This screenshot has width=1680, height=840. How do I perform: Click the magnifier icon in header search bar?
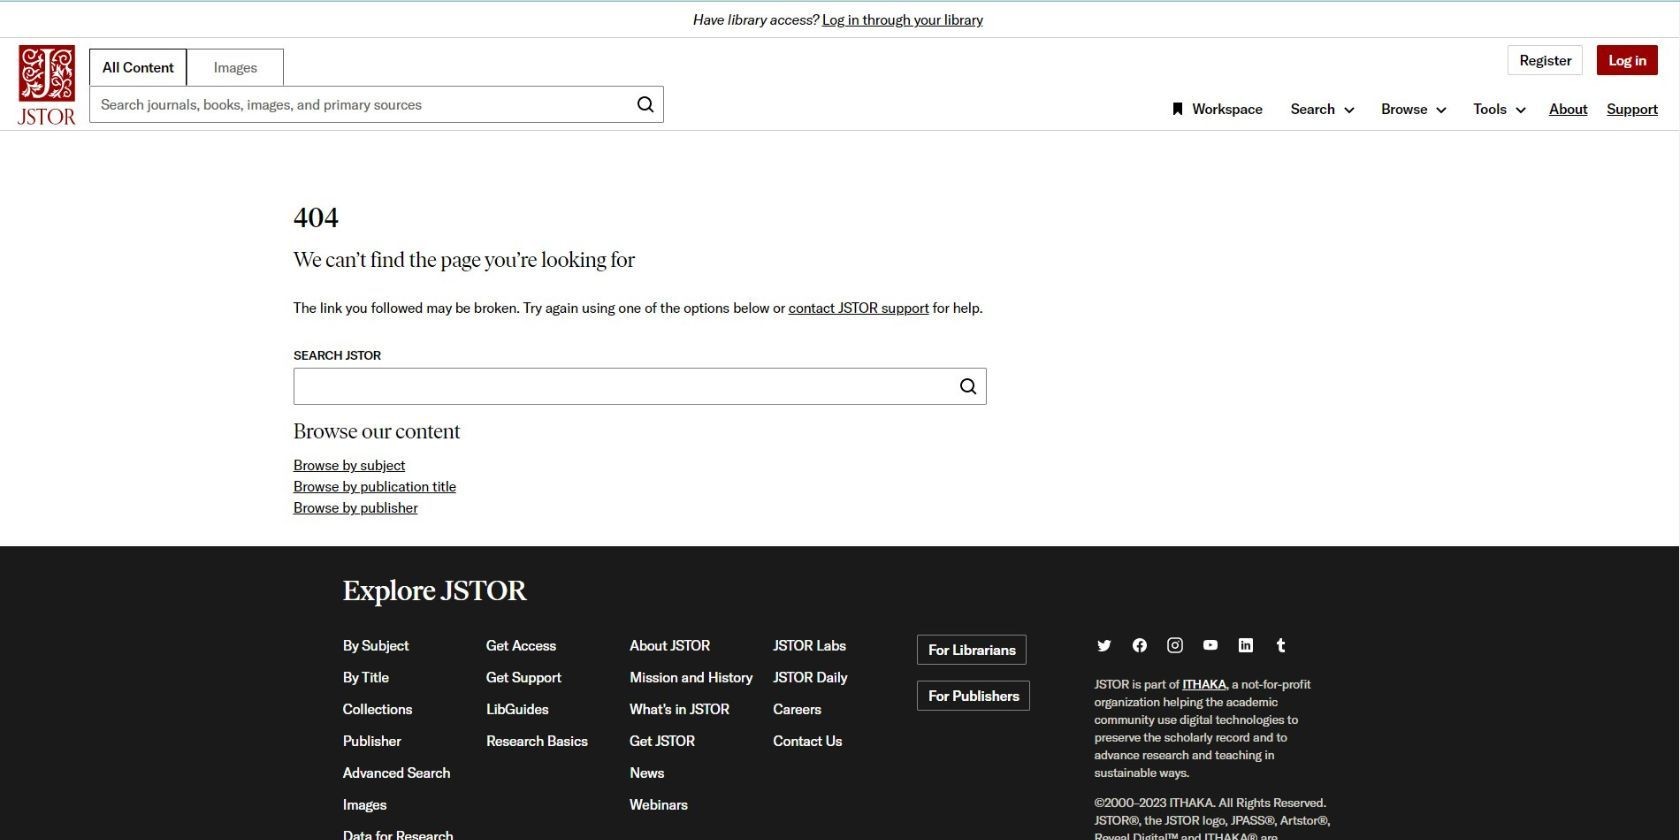[645, 104]
